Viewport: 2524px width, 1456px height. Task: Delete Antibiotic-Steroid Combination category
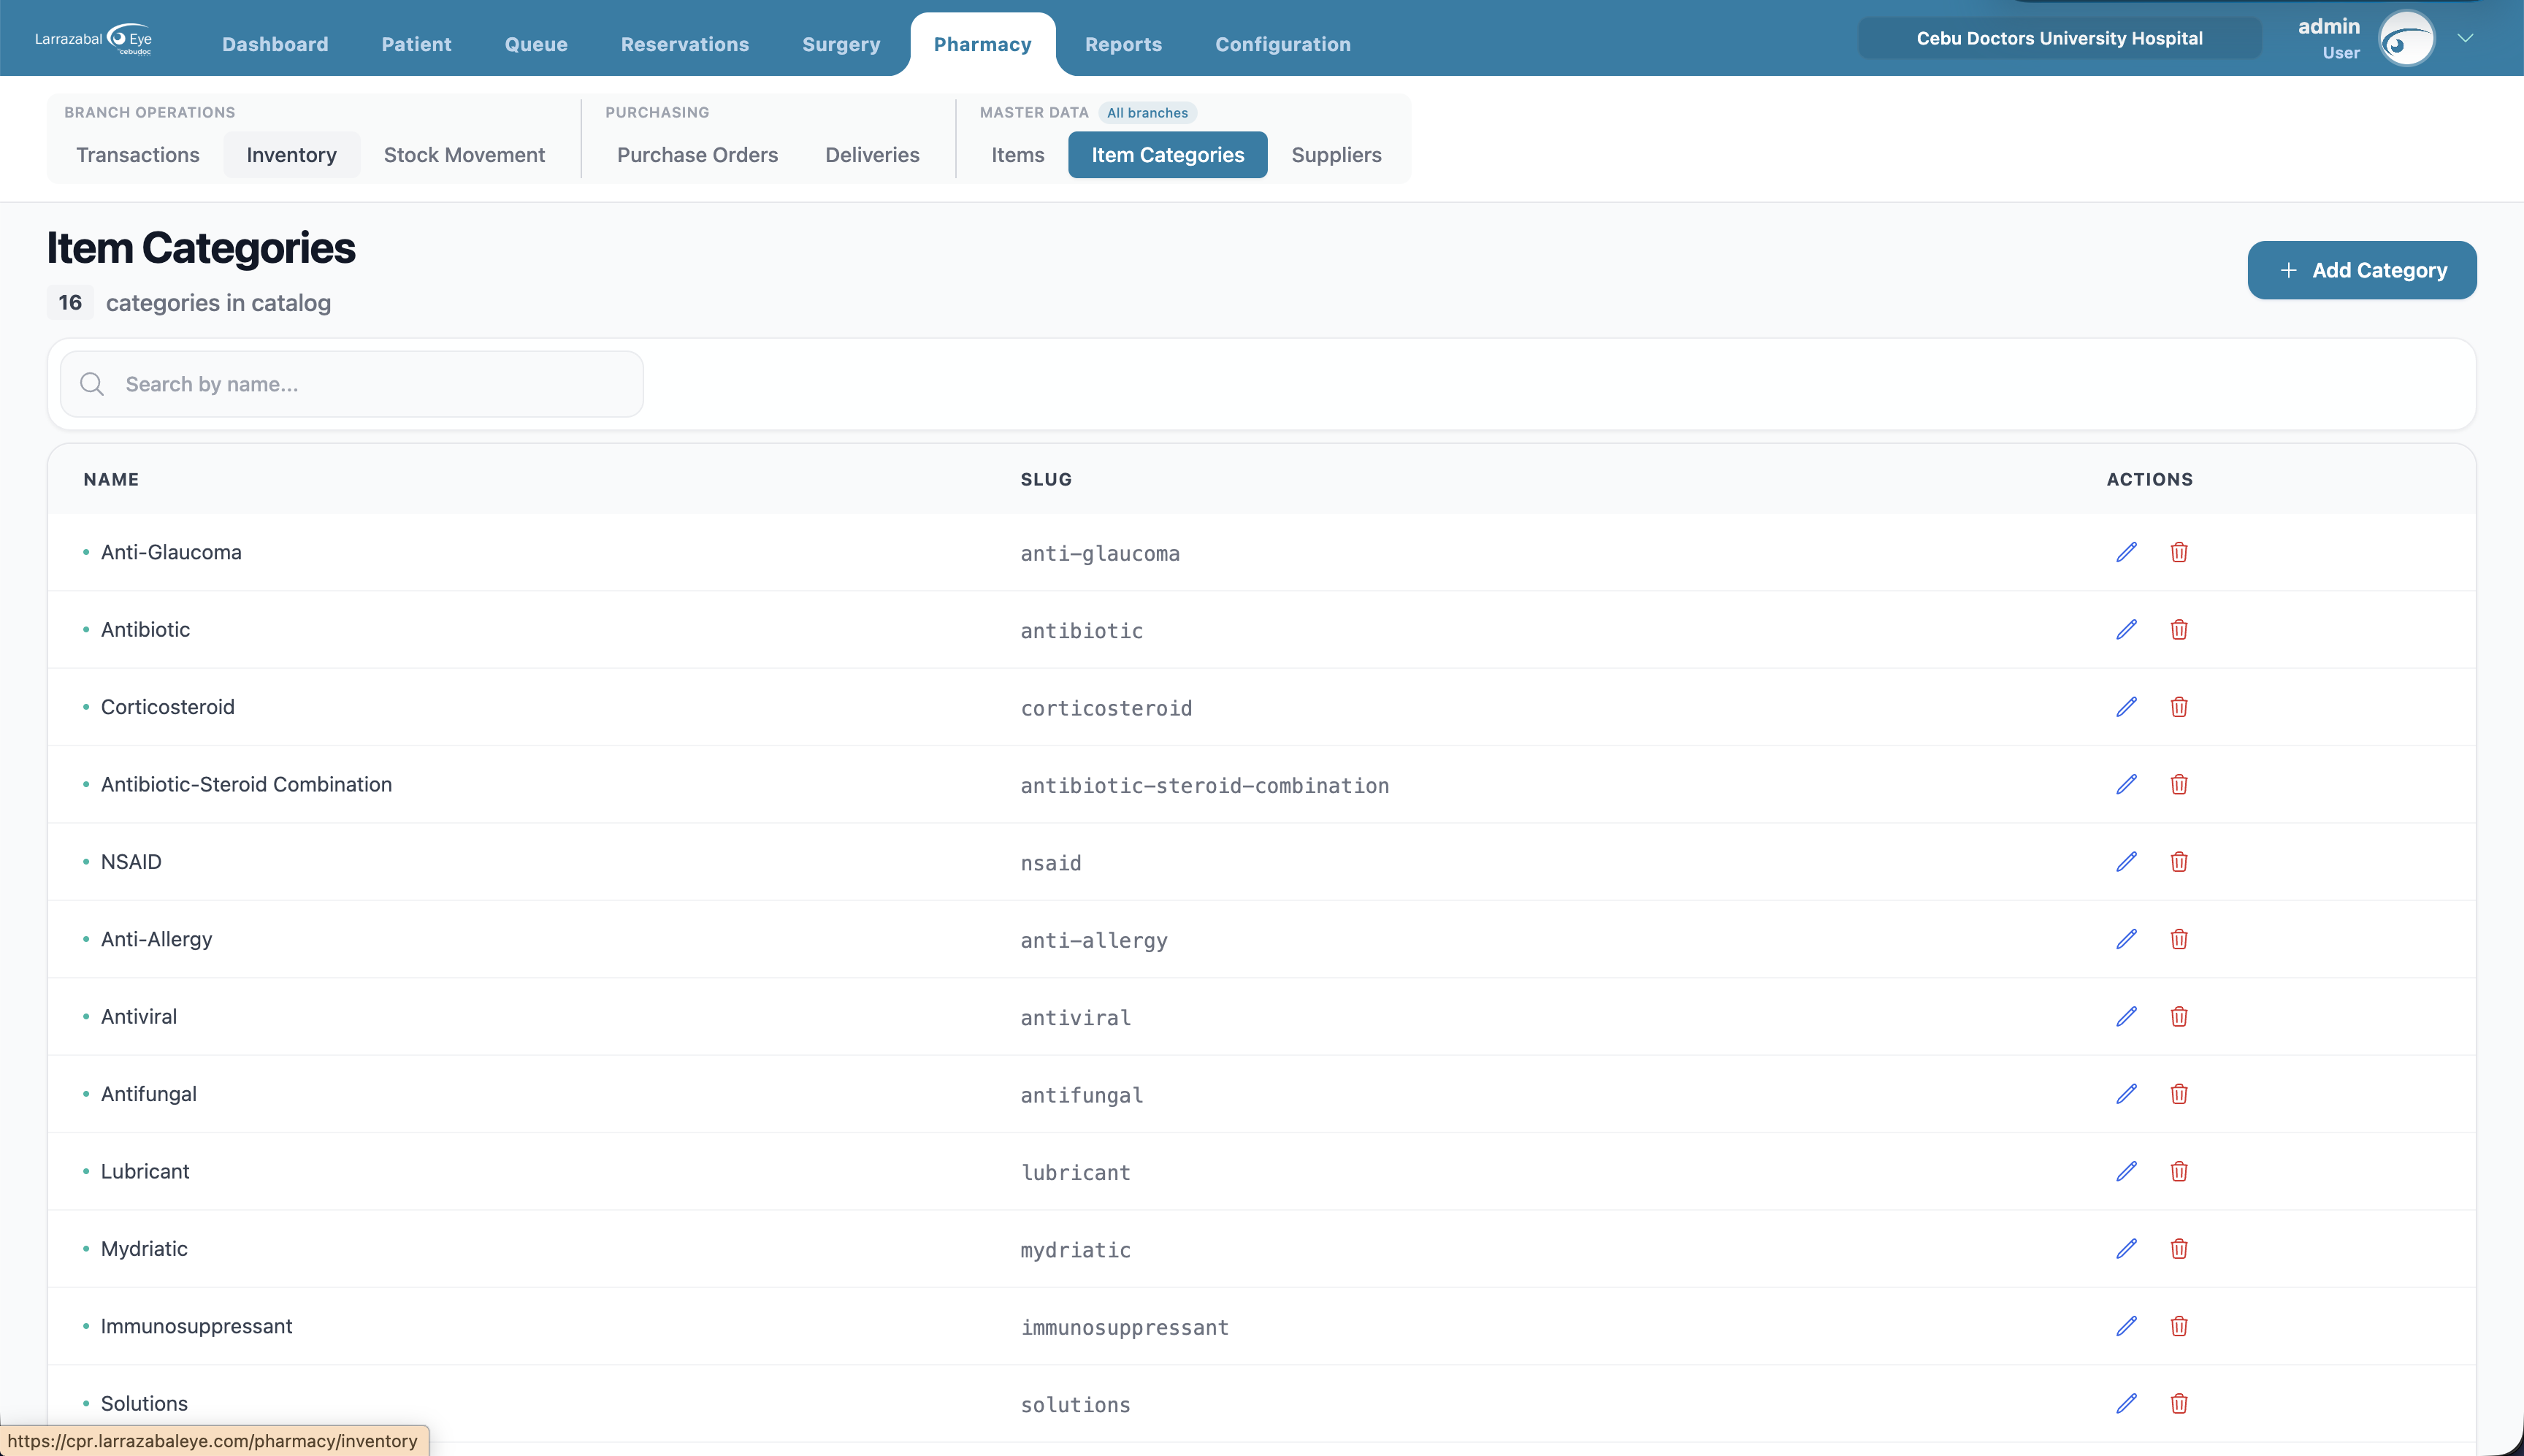2179,784
